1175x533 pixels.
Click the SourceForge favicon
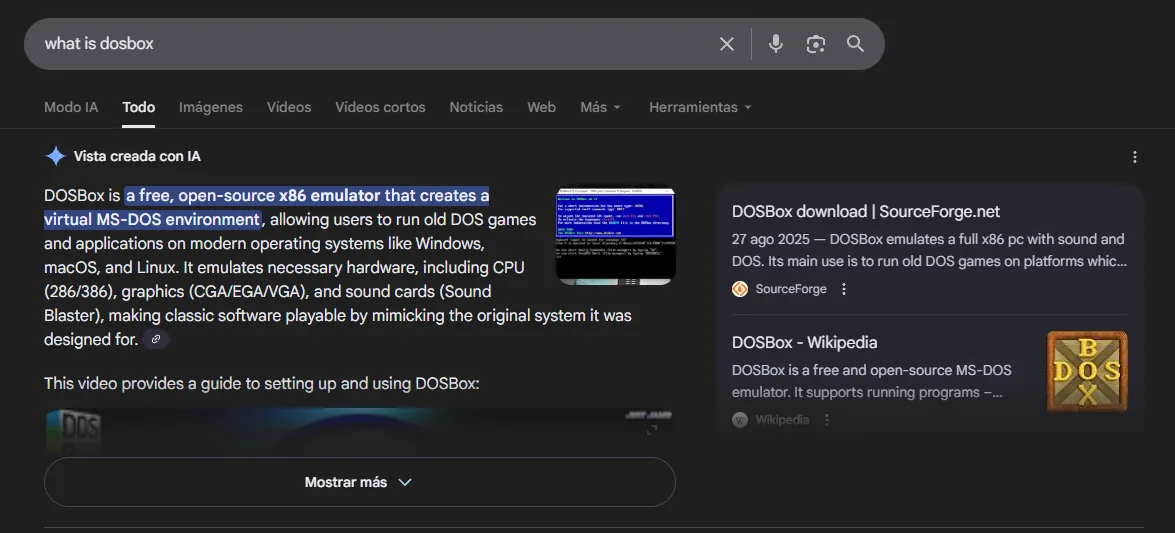coord(740,289)
